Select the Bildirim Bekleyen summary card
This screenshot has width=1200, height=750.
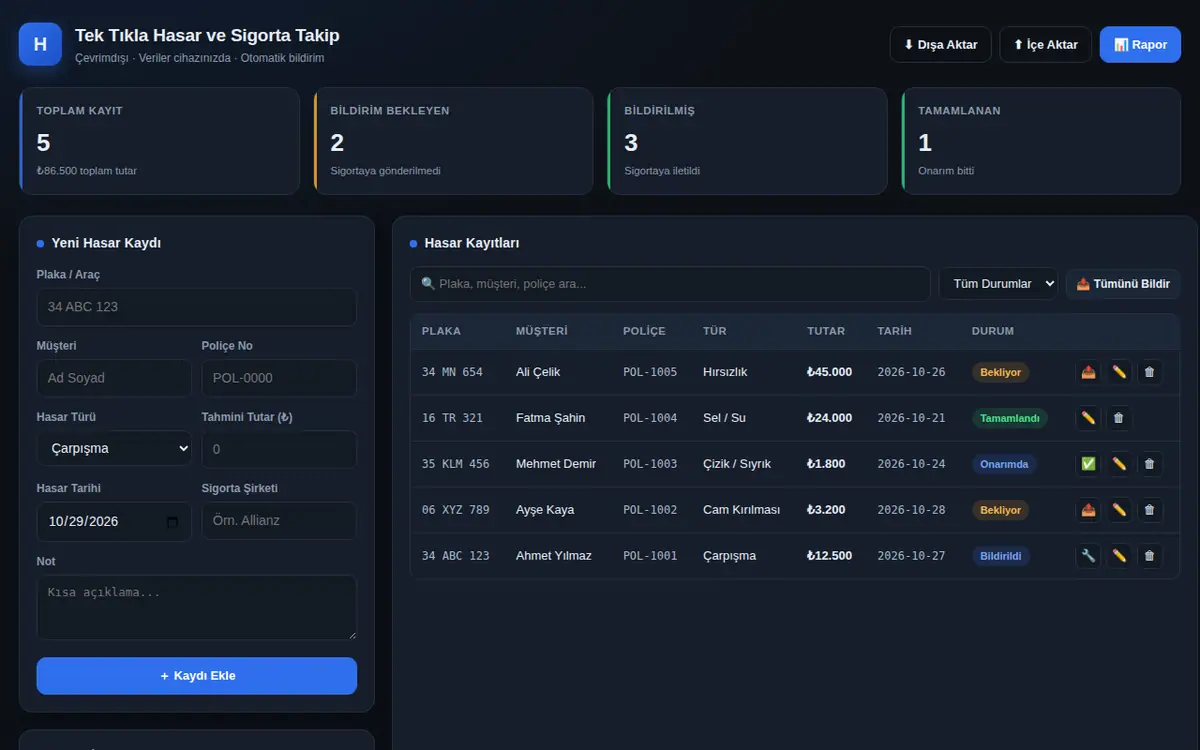pos(453,141)
